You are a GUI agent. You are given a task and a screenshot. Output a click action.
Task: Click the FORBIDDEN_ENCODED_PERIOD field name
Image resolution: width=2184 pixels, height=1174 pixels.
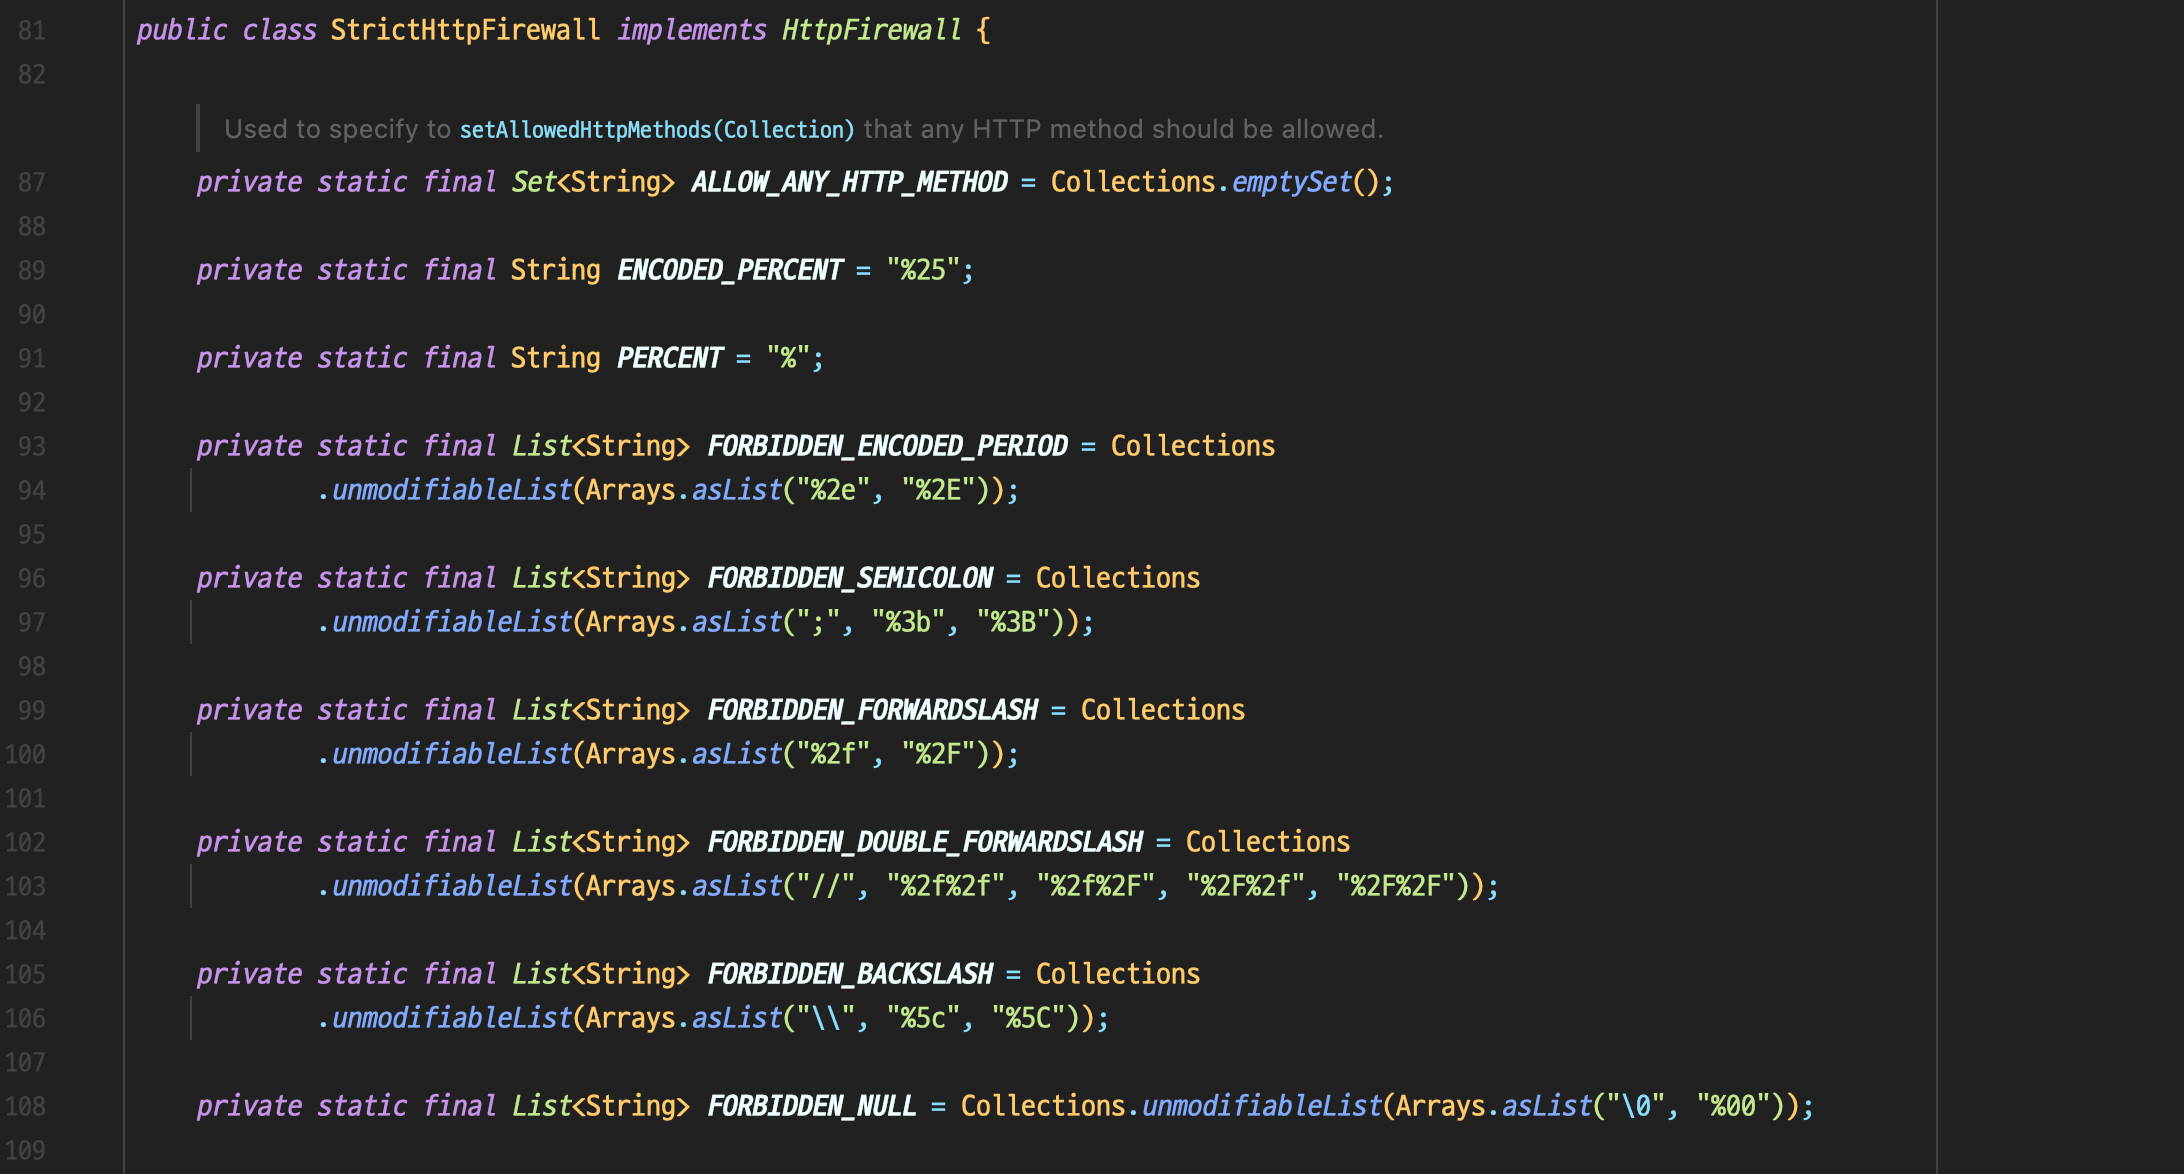pyautogui.click(x=887, y=446)
